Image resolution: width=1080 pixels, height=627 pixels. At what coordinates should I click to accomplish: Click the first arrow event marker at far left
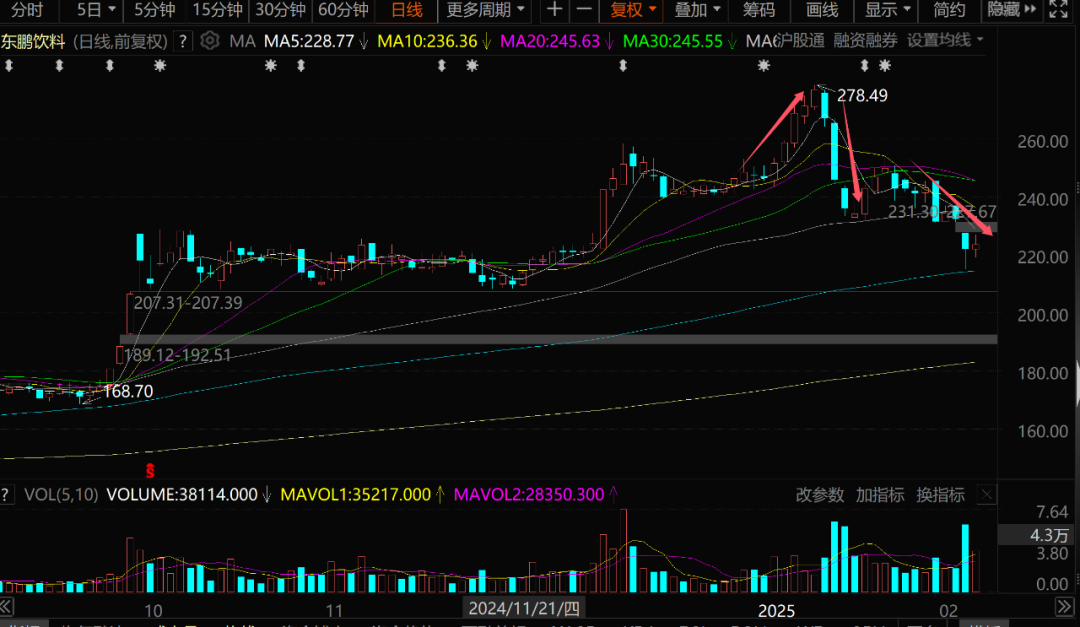(9, 66)
